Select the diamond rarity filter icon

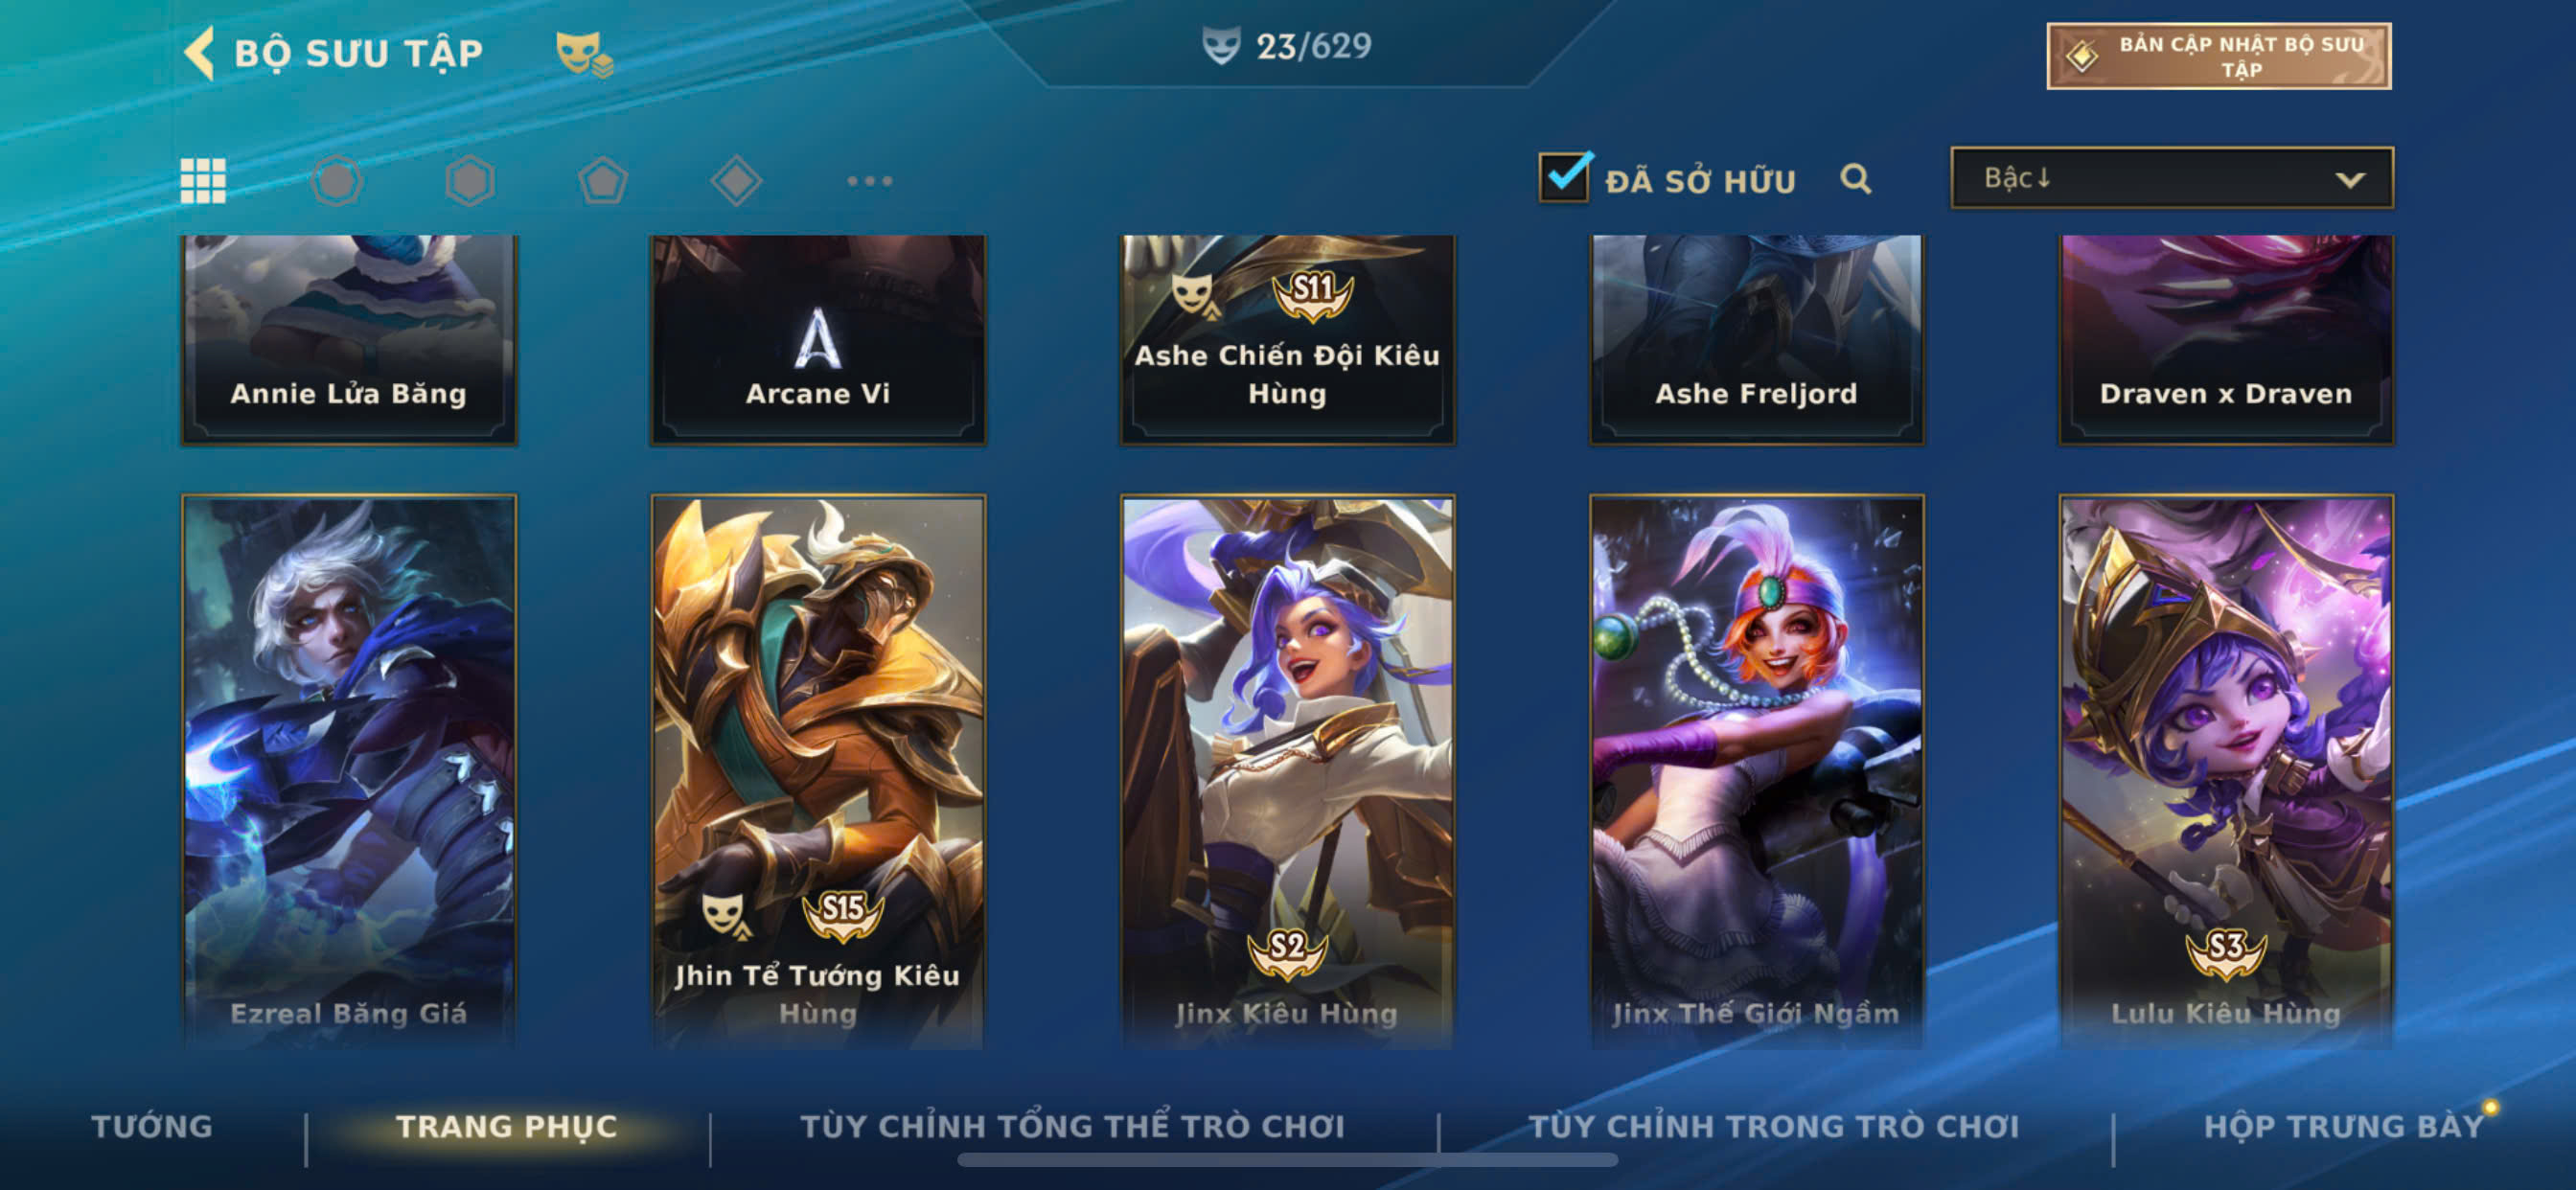(736, 181)
